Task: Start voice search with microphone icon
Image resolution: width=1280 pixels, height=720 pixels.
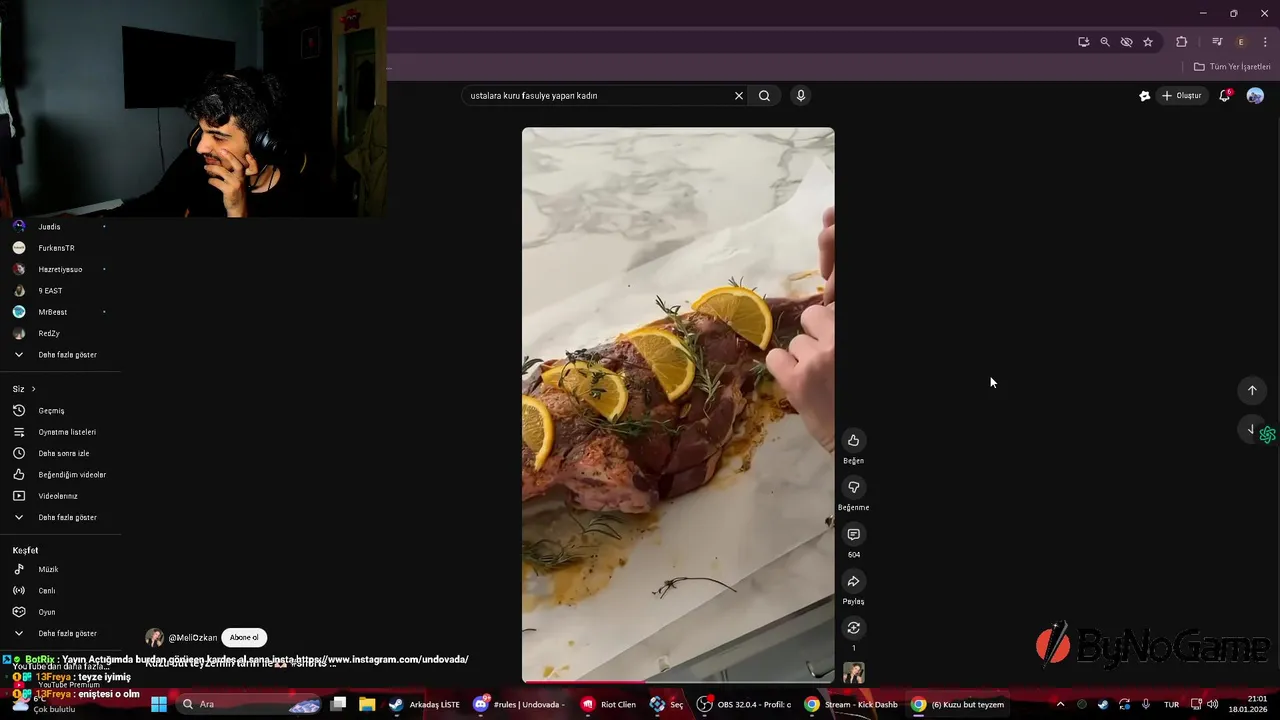Action: (800, 96)
